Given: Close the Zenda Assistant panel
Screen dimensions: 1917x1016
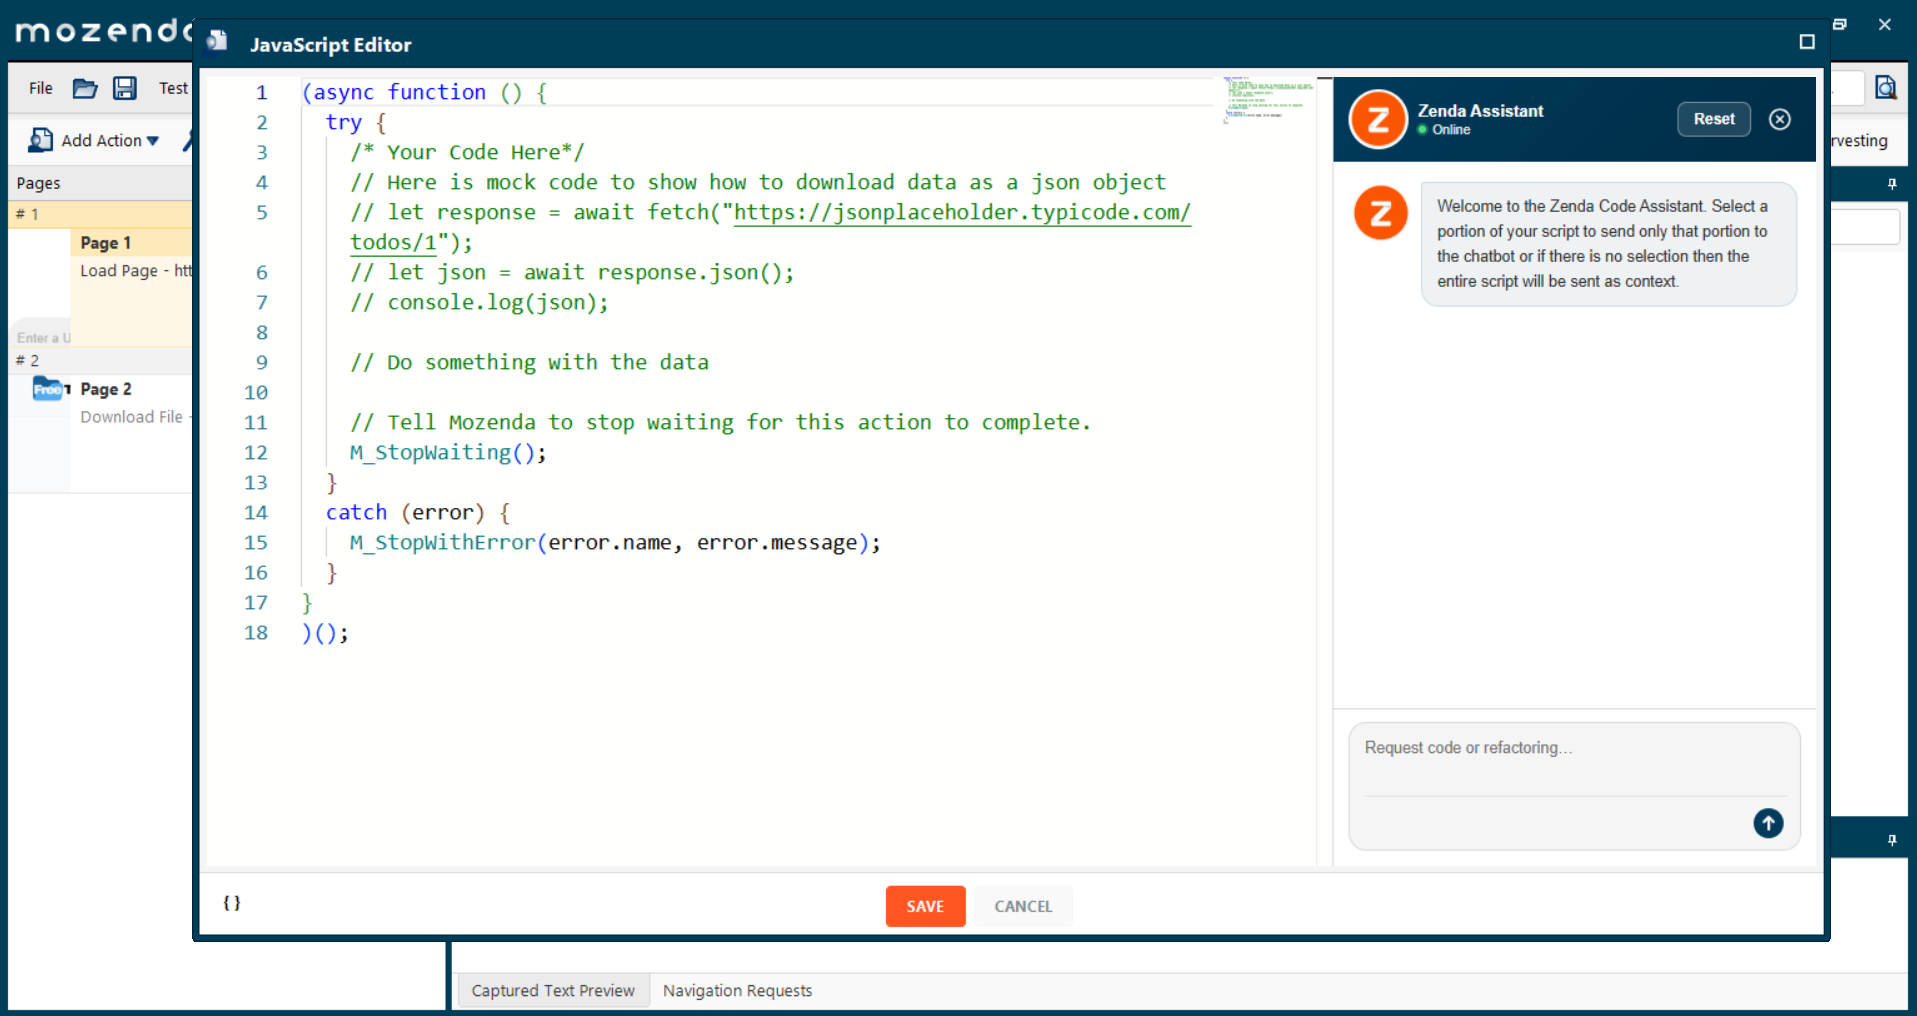Looking at the screenshot, I should (x=1780, y=119).
